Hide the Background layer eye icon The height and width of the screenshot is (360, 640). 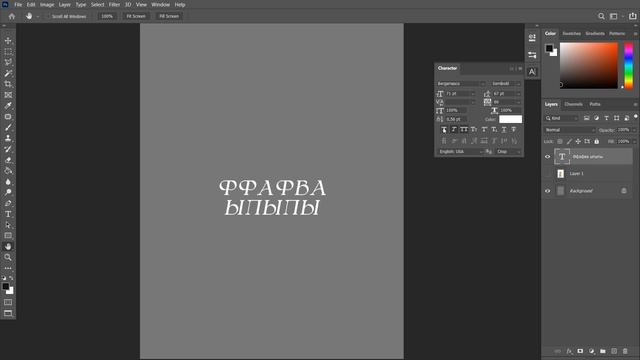point(547,191)
